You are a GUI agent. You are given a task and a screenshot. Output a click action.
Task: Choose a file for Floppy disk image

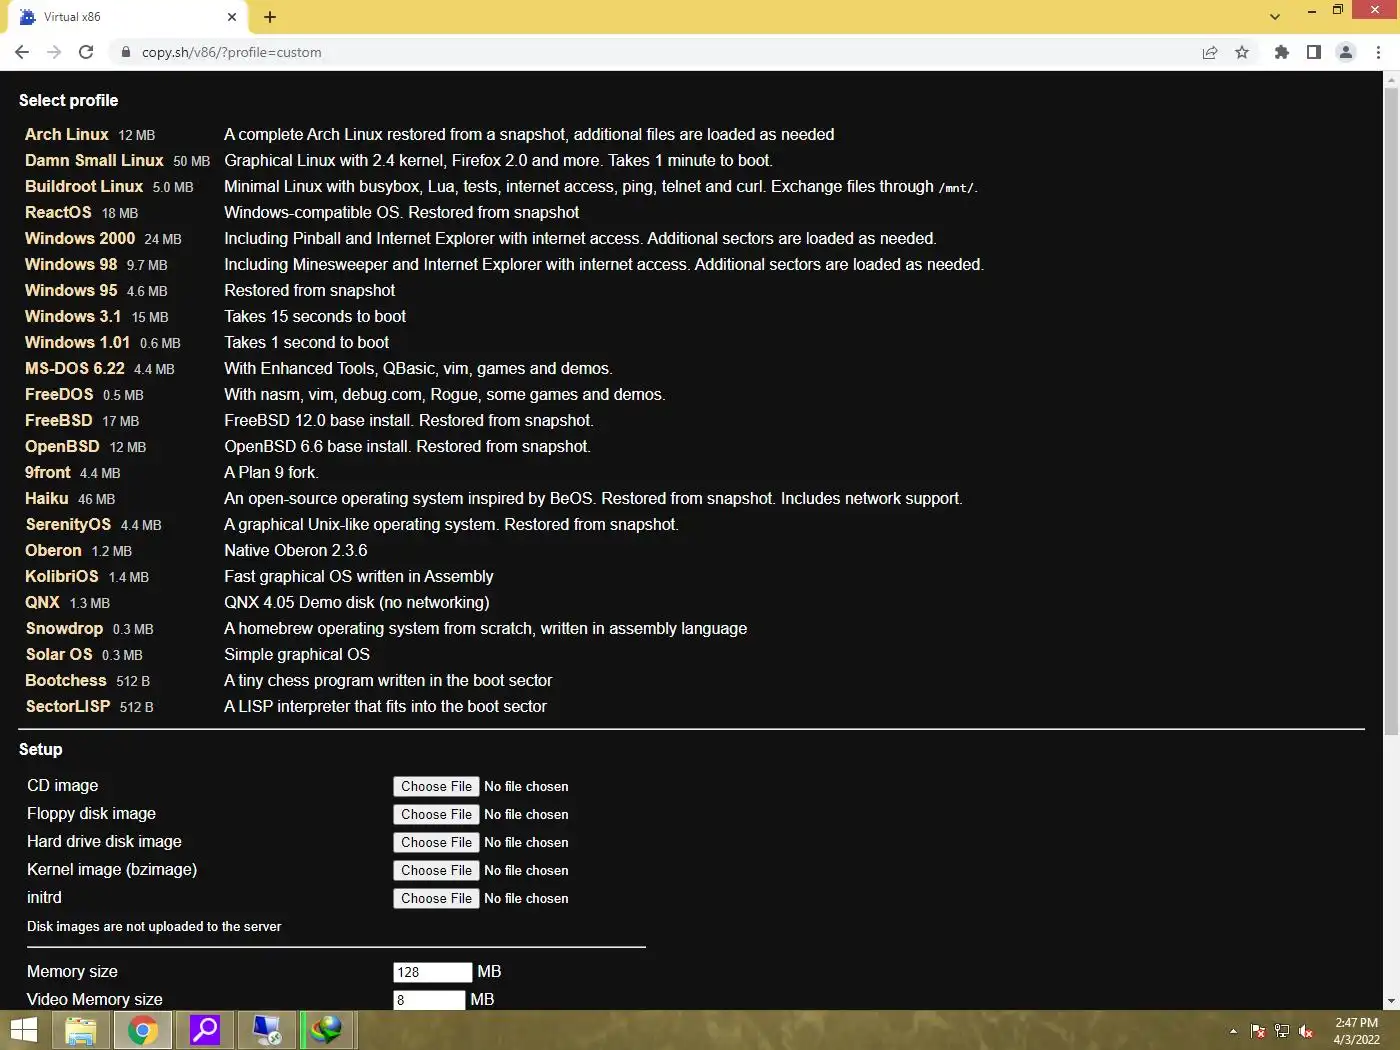[436, 814]
